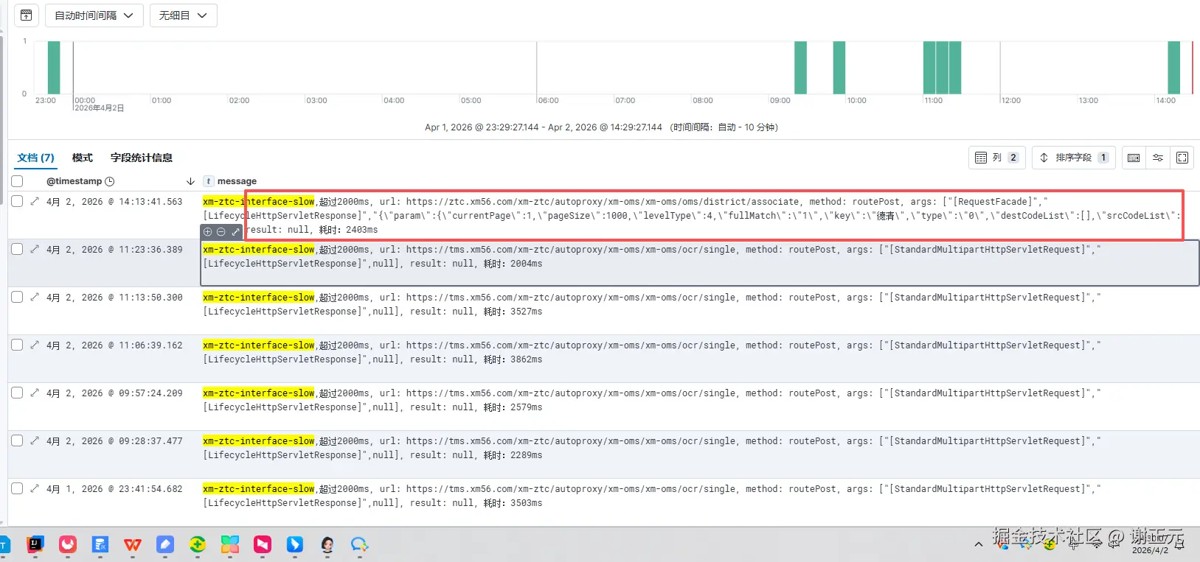Expand document details for 11:13:50.300 row
1200x562 pixels.
34,297
